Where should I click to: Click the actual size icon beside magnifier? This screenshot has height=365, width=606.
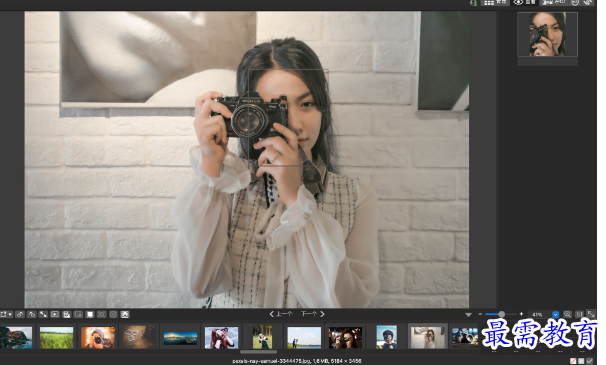[579, 315]
